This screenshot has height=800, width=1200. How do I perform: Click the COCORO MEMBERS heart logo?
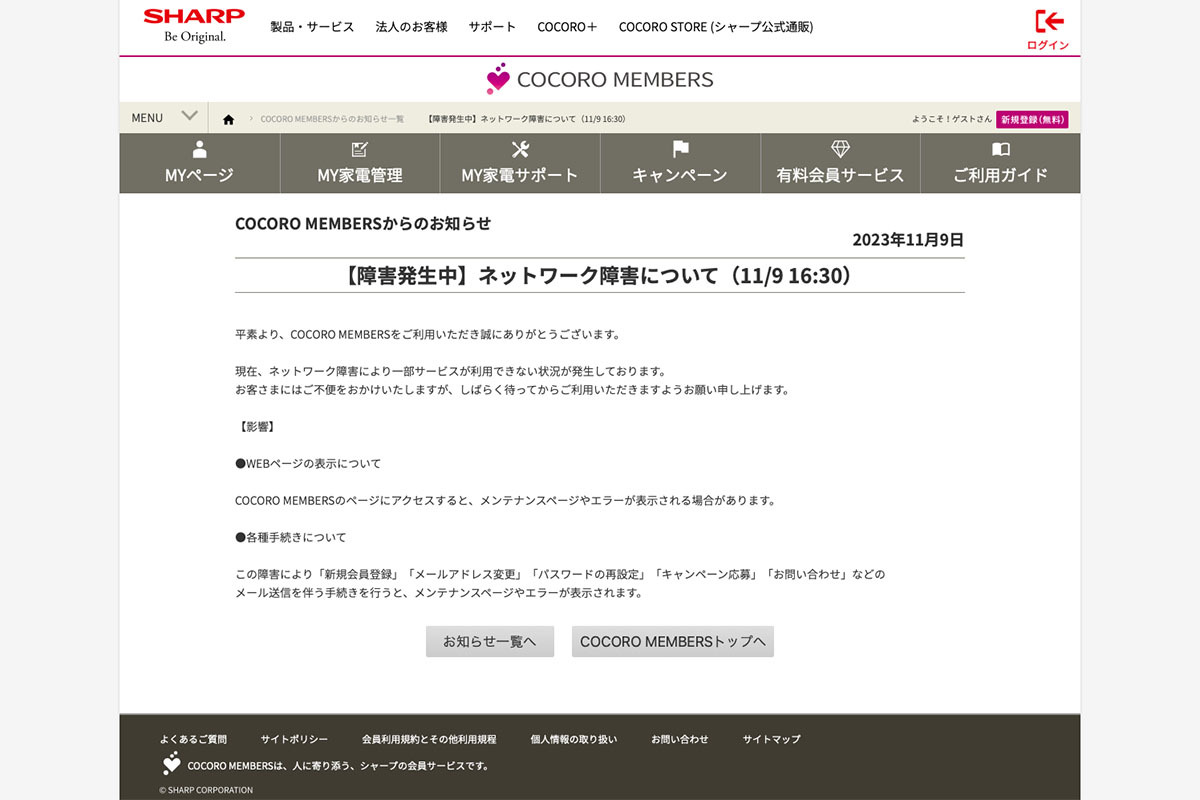click(498, 79)
